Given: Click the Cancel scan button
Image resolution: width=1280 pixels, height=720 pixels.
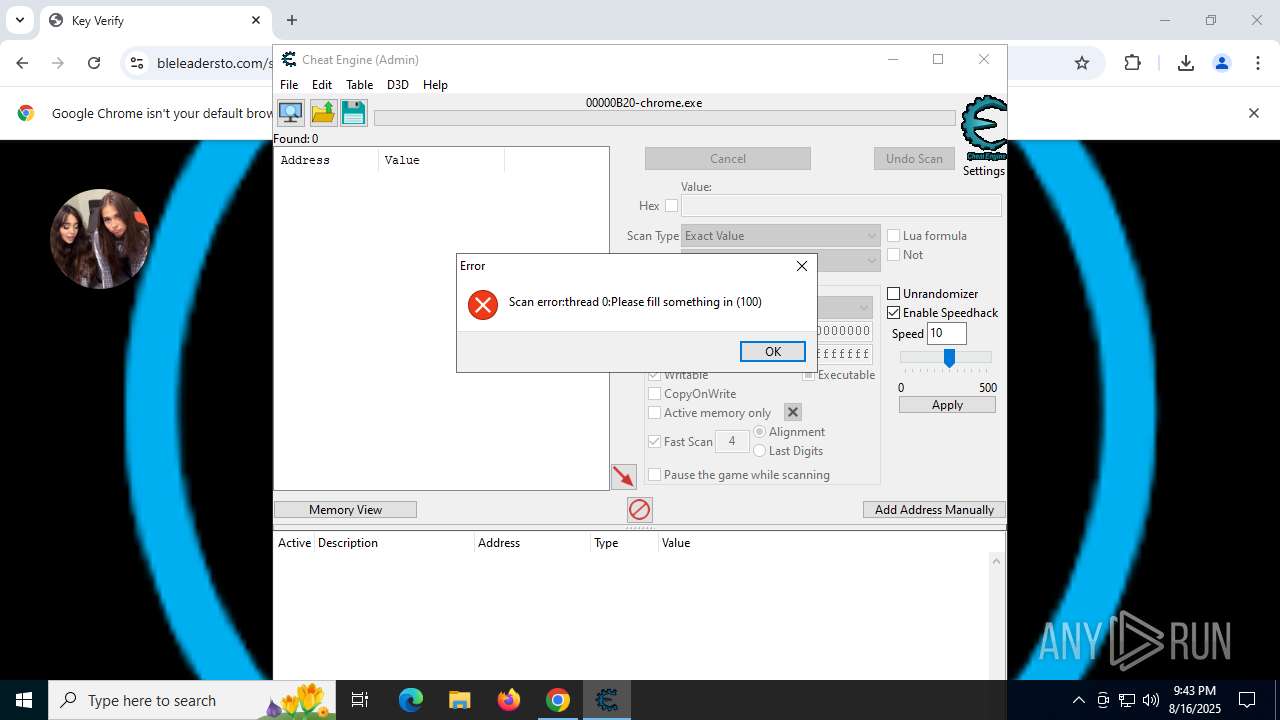Looking at the screenshot, I should [x=728, y=159].
